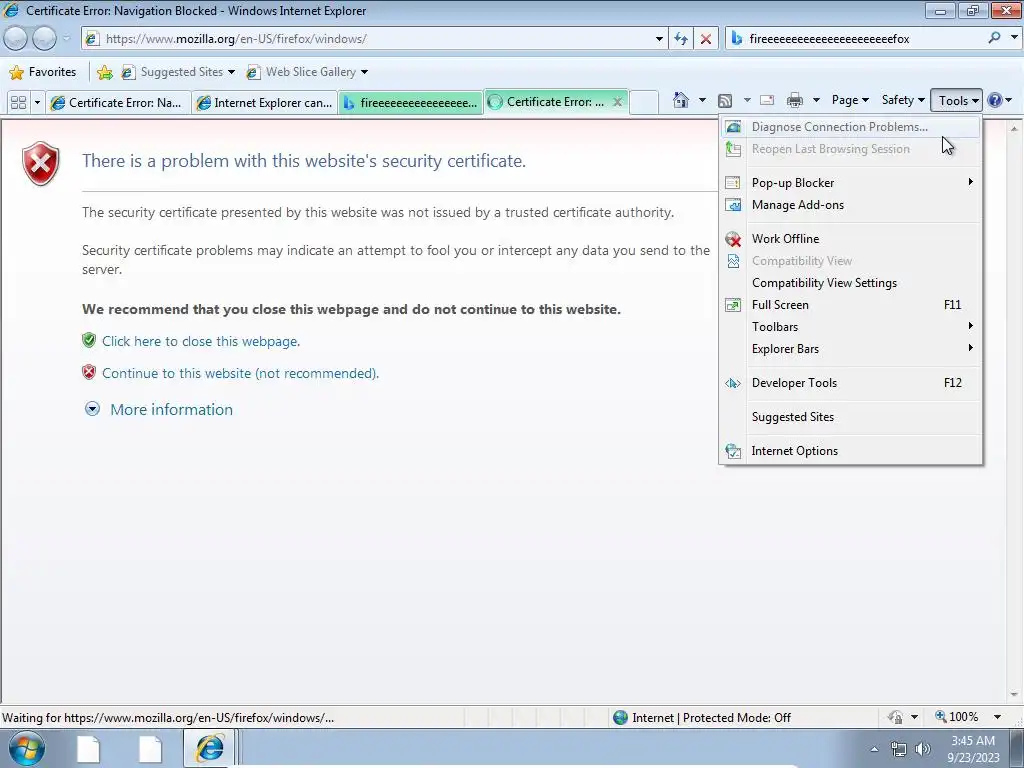Open the Home button dropdown arrow

pyautogui.click(x=702, y=100)
